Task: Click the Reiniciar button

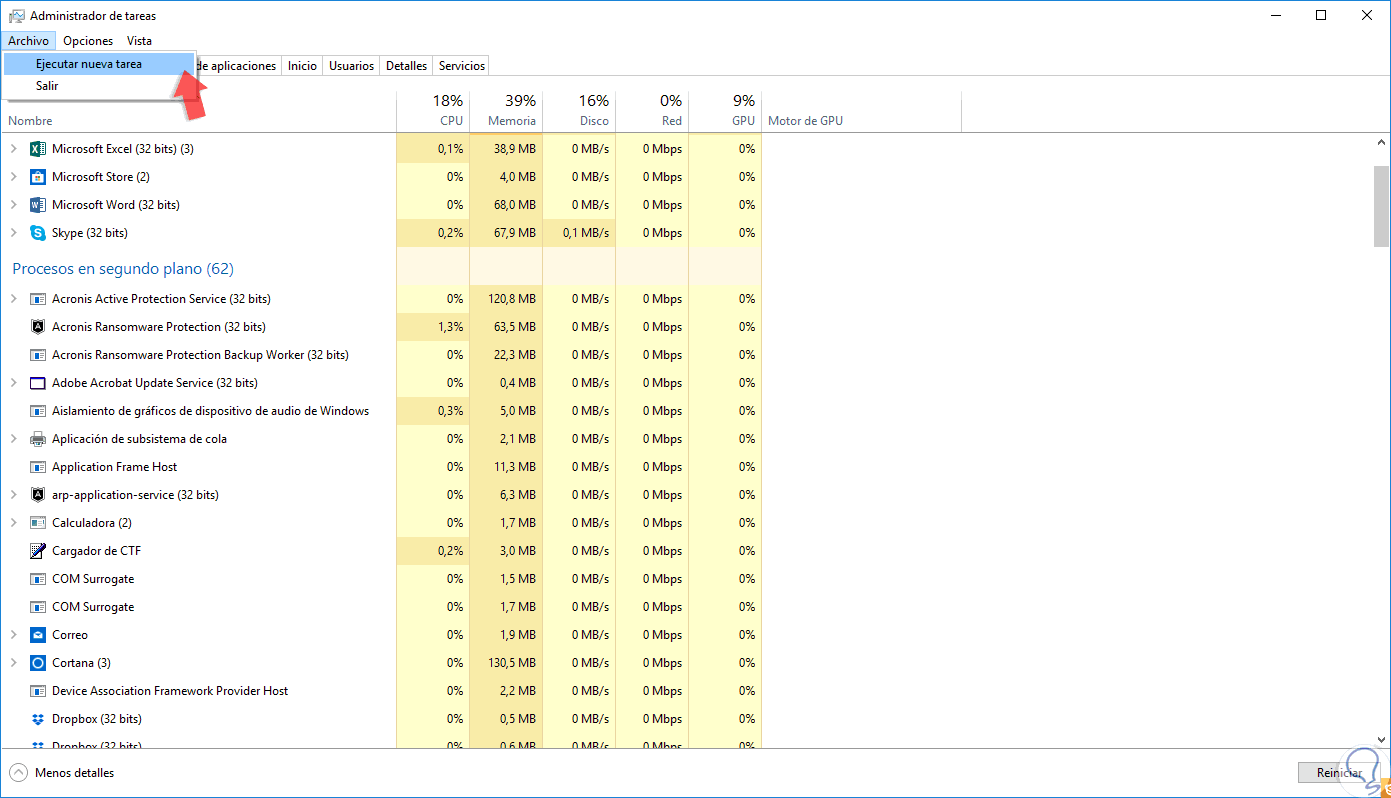Action: tap(1340, 772)
